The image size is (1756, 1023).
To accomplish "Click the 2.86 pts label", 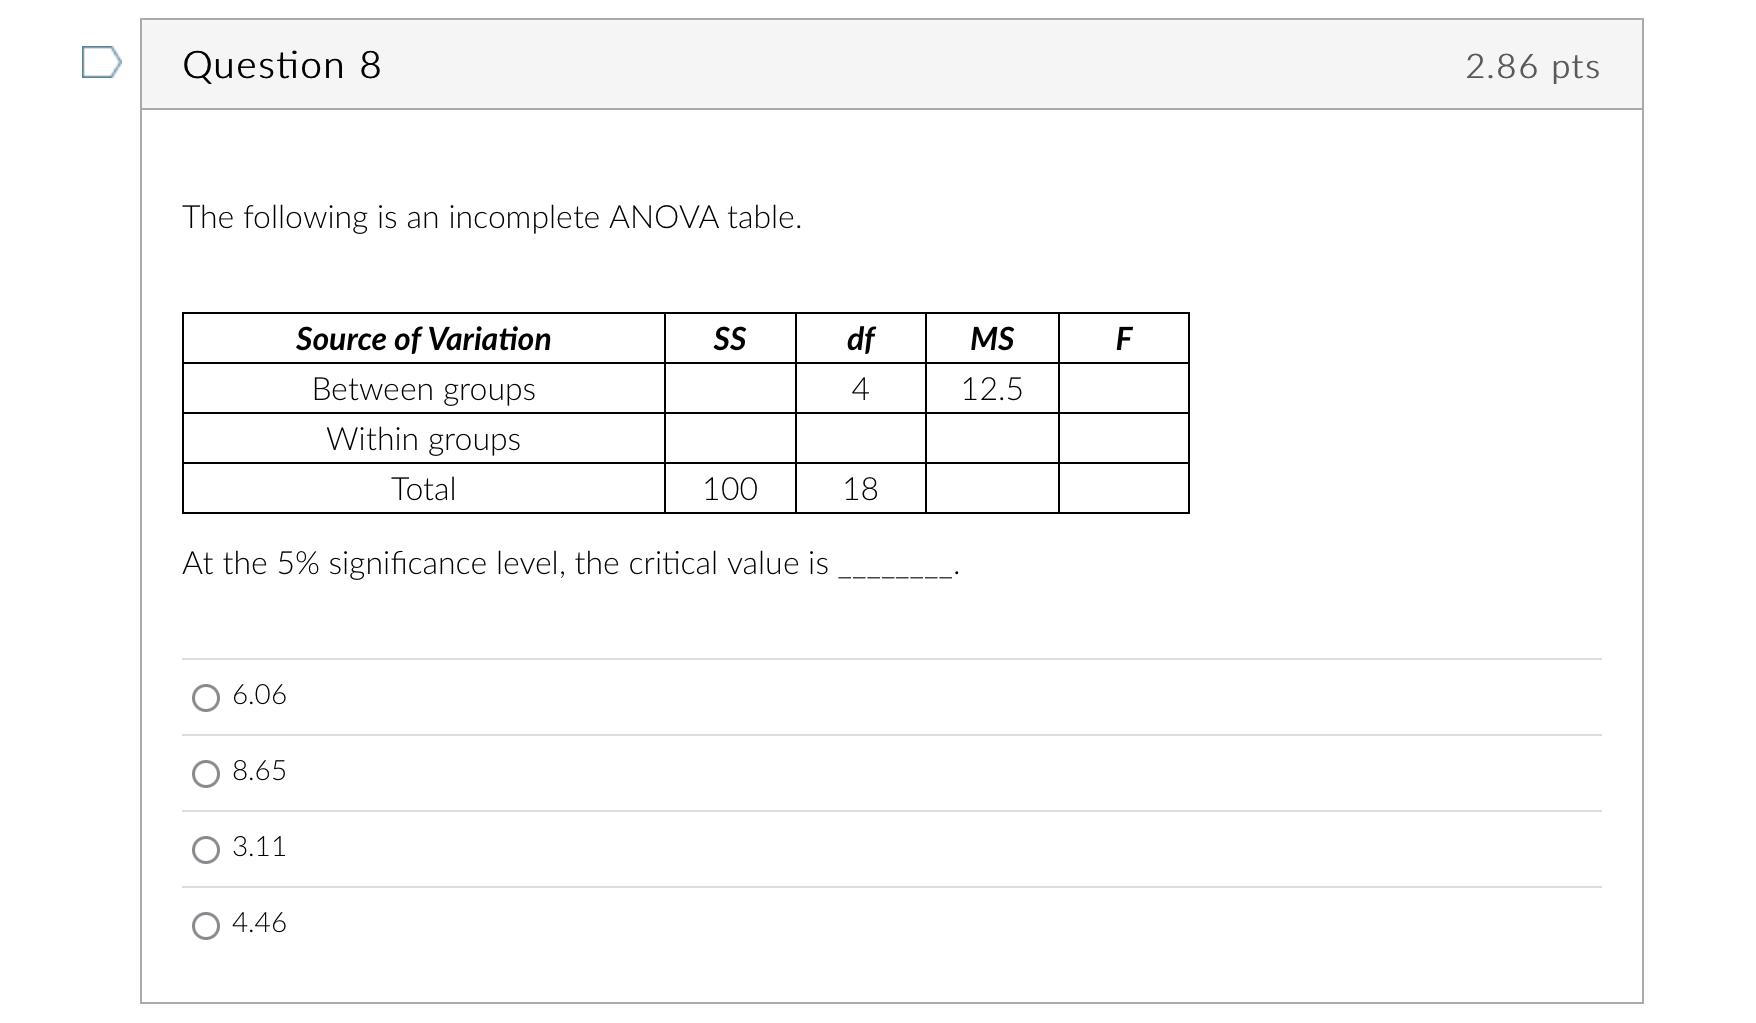I will pos(1531,67).
